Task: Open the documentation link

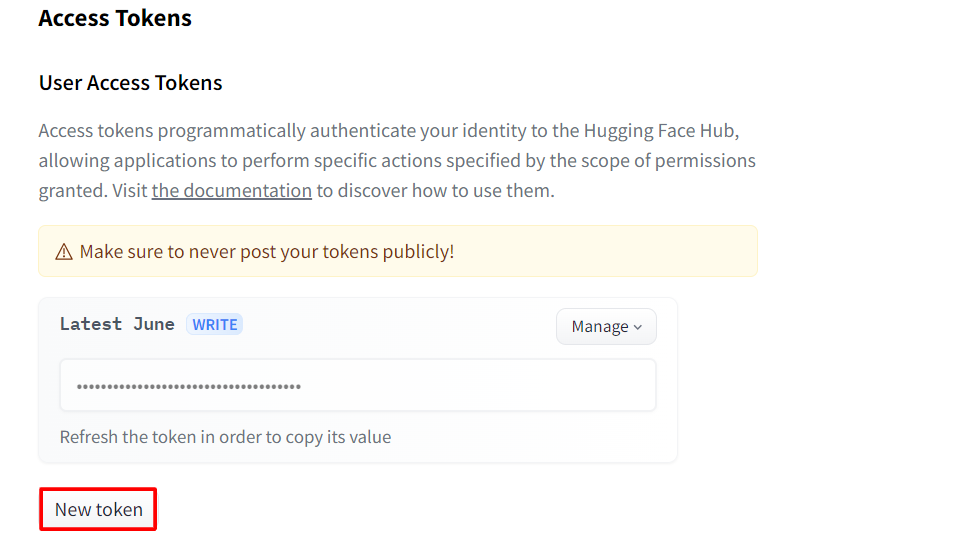Action: (231, 191)
